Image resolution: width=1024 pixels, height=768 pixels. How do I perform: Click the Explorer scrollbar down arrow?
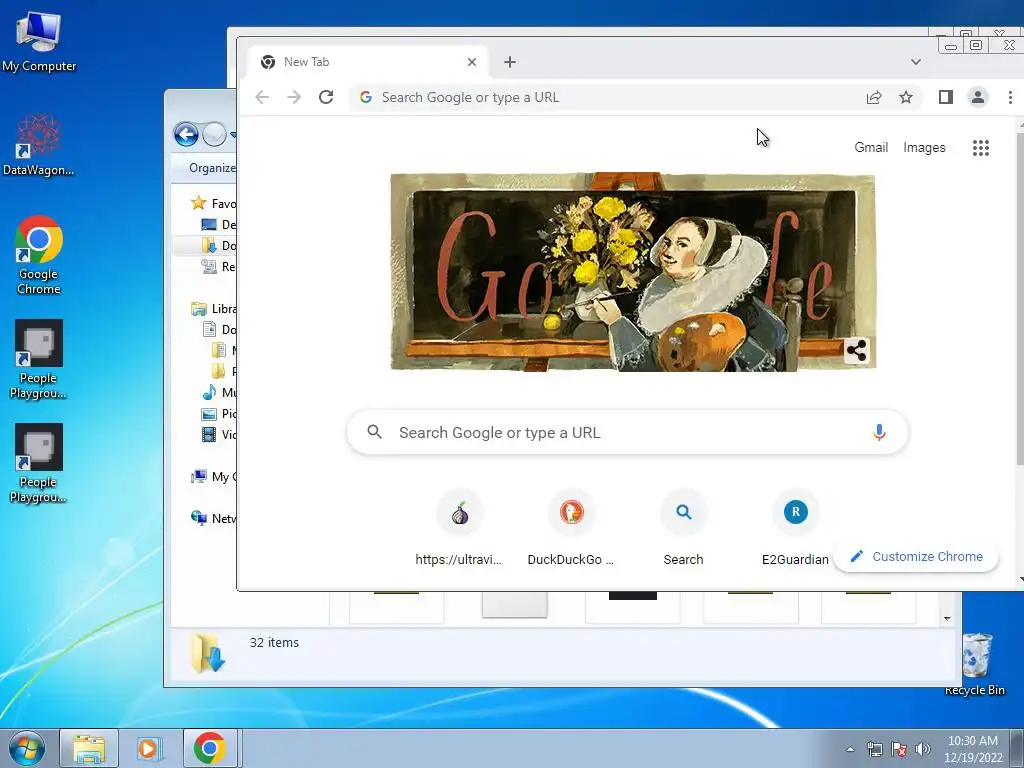point(947,618)
